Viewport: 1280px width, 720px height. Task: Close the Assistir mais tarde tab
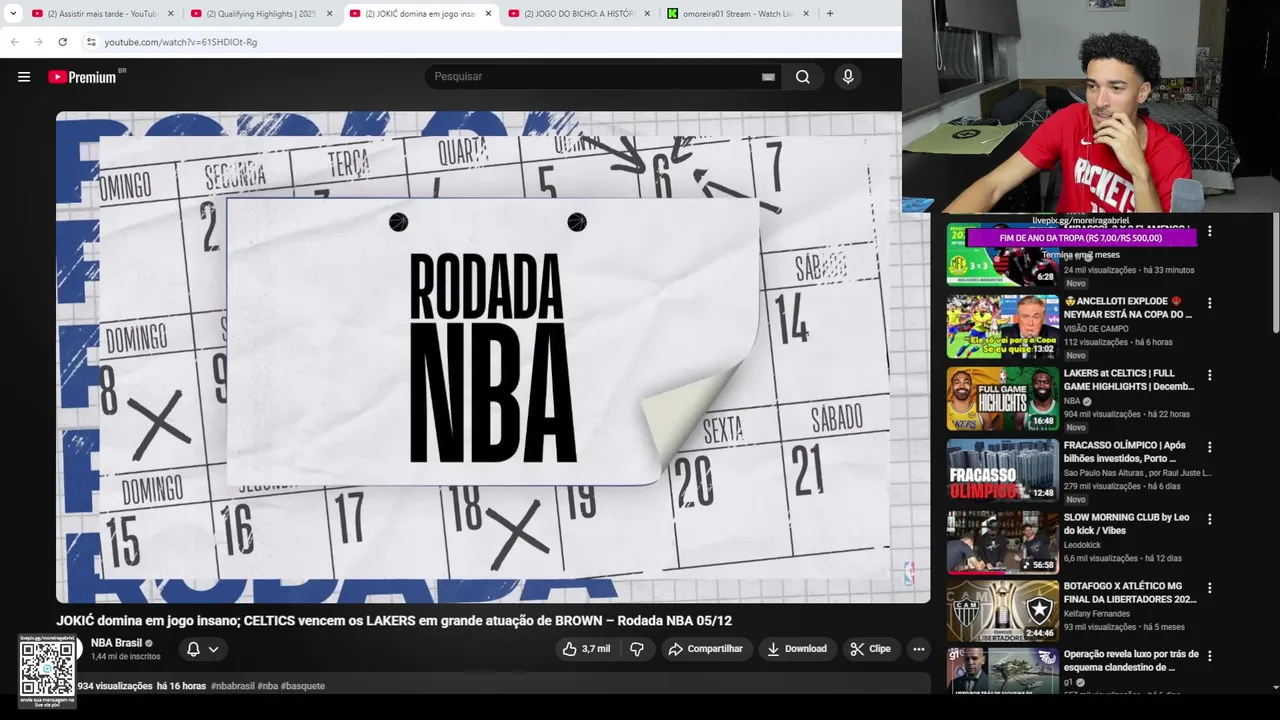point(170,14)
